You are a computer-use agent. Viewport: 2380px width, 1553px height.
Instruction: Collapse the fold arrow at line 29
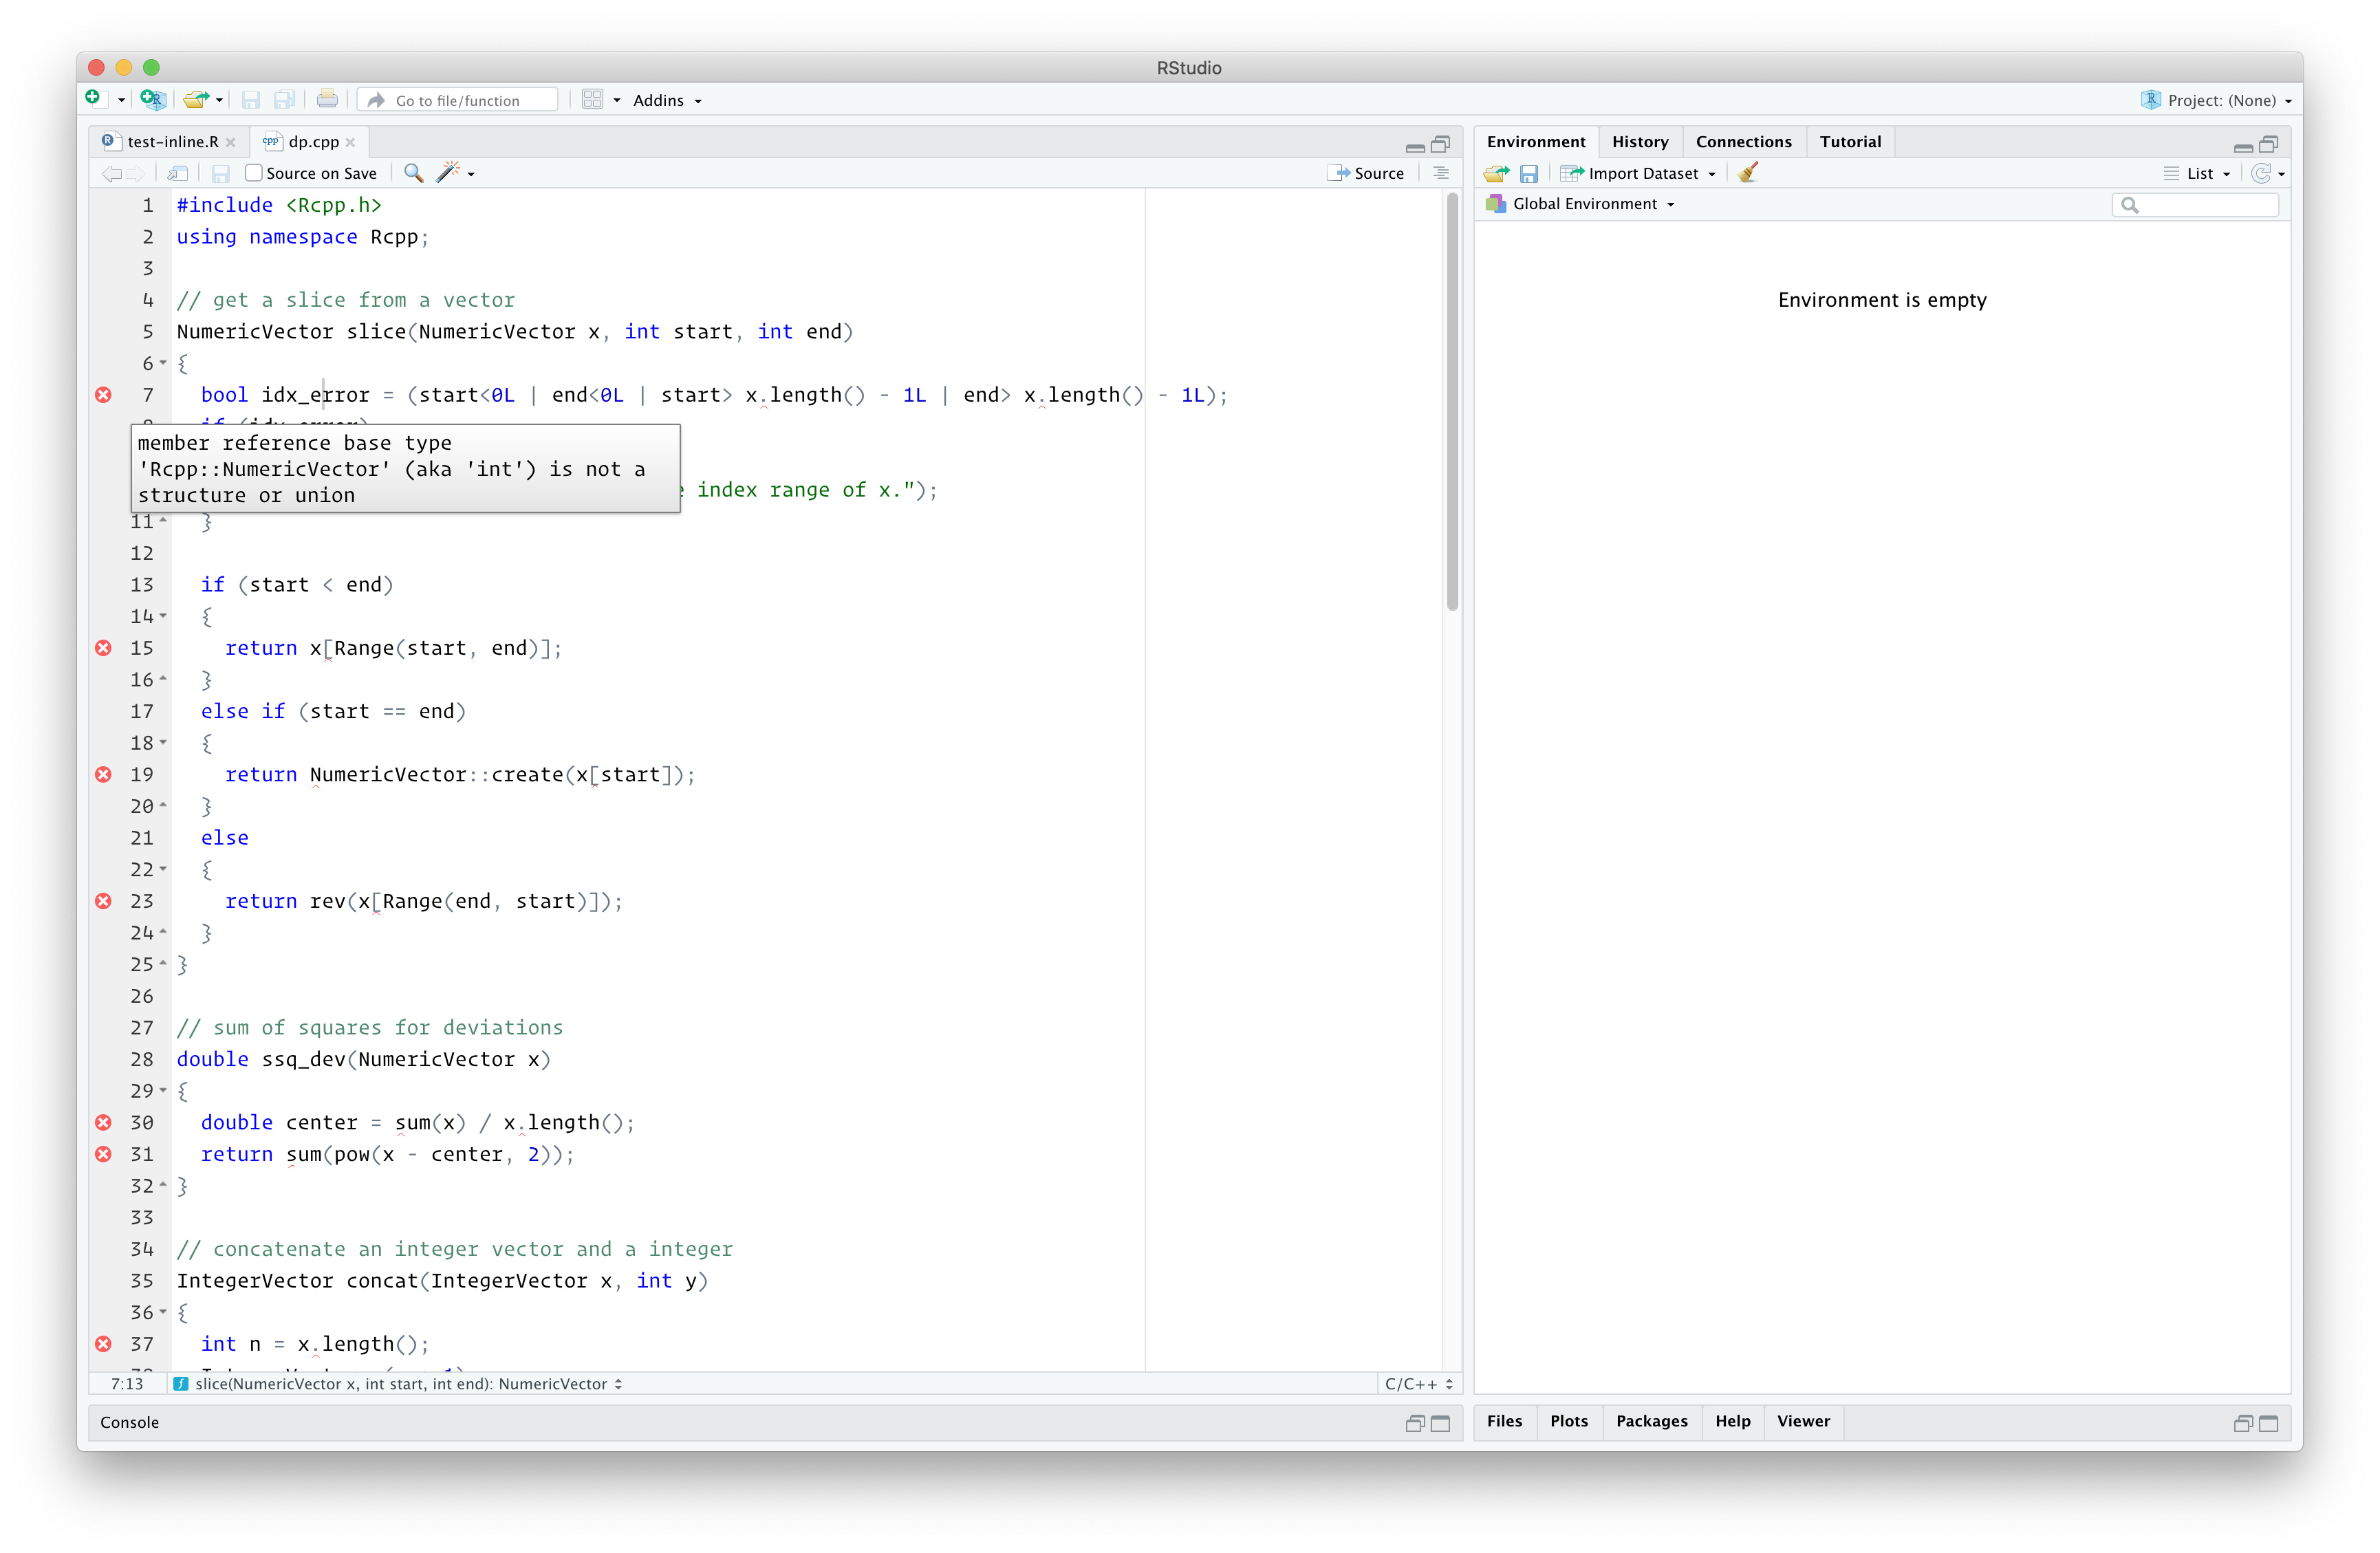click(x=163, y=1090)
